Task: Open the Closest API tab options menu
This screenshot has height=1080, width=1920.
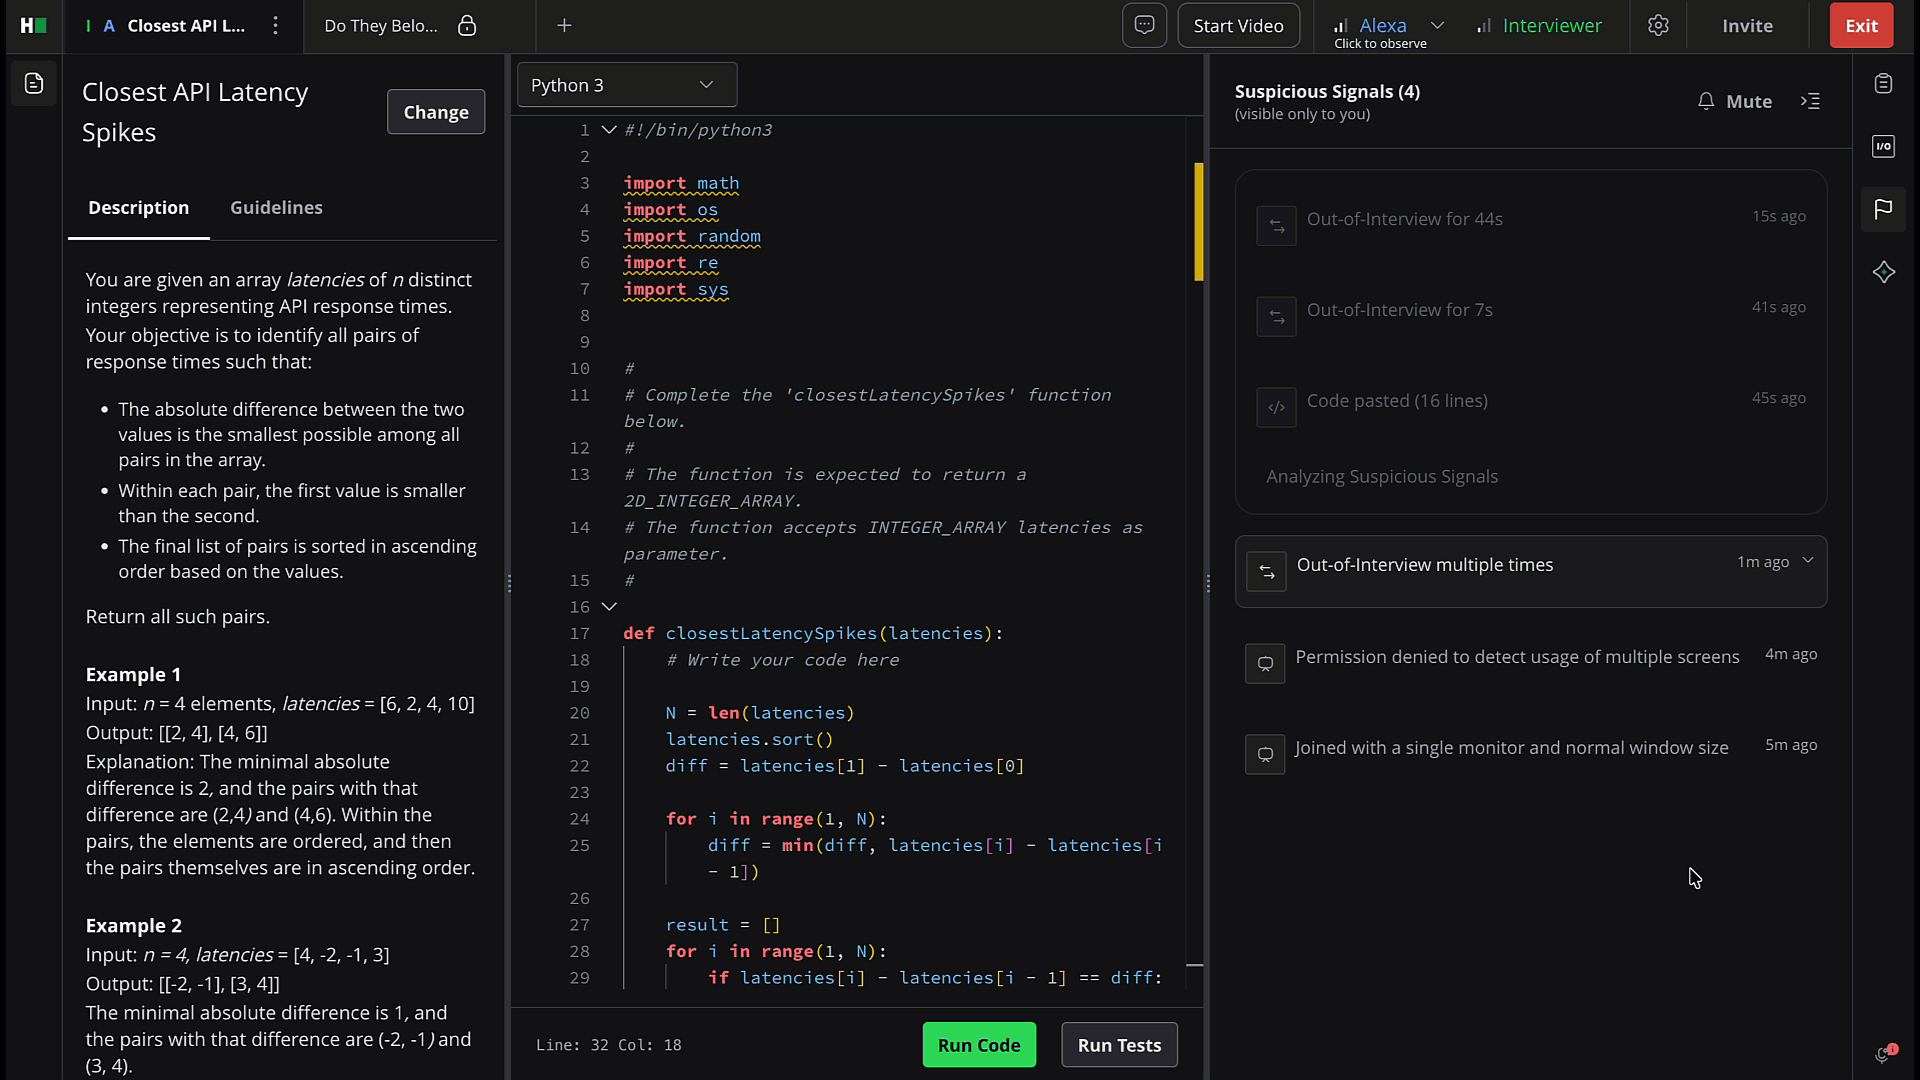Action: (x=275, y=26)
